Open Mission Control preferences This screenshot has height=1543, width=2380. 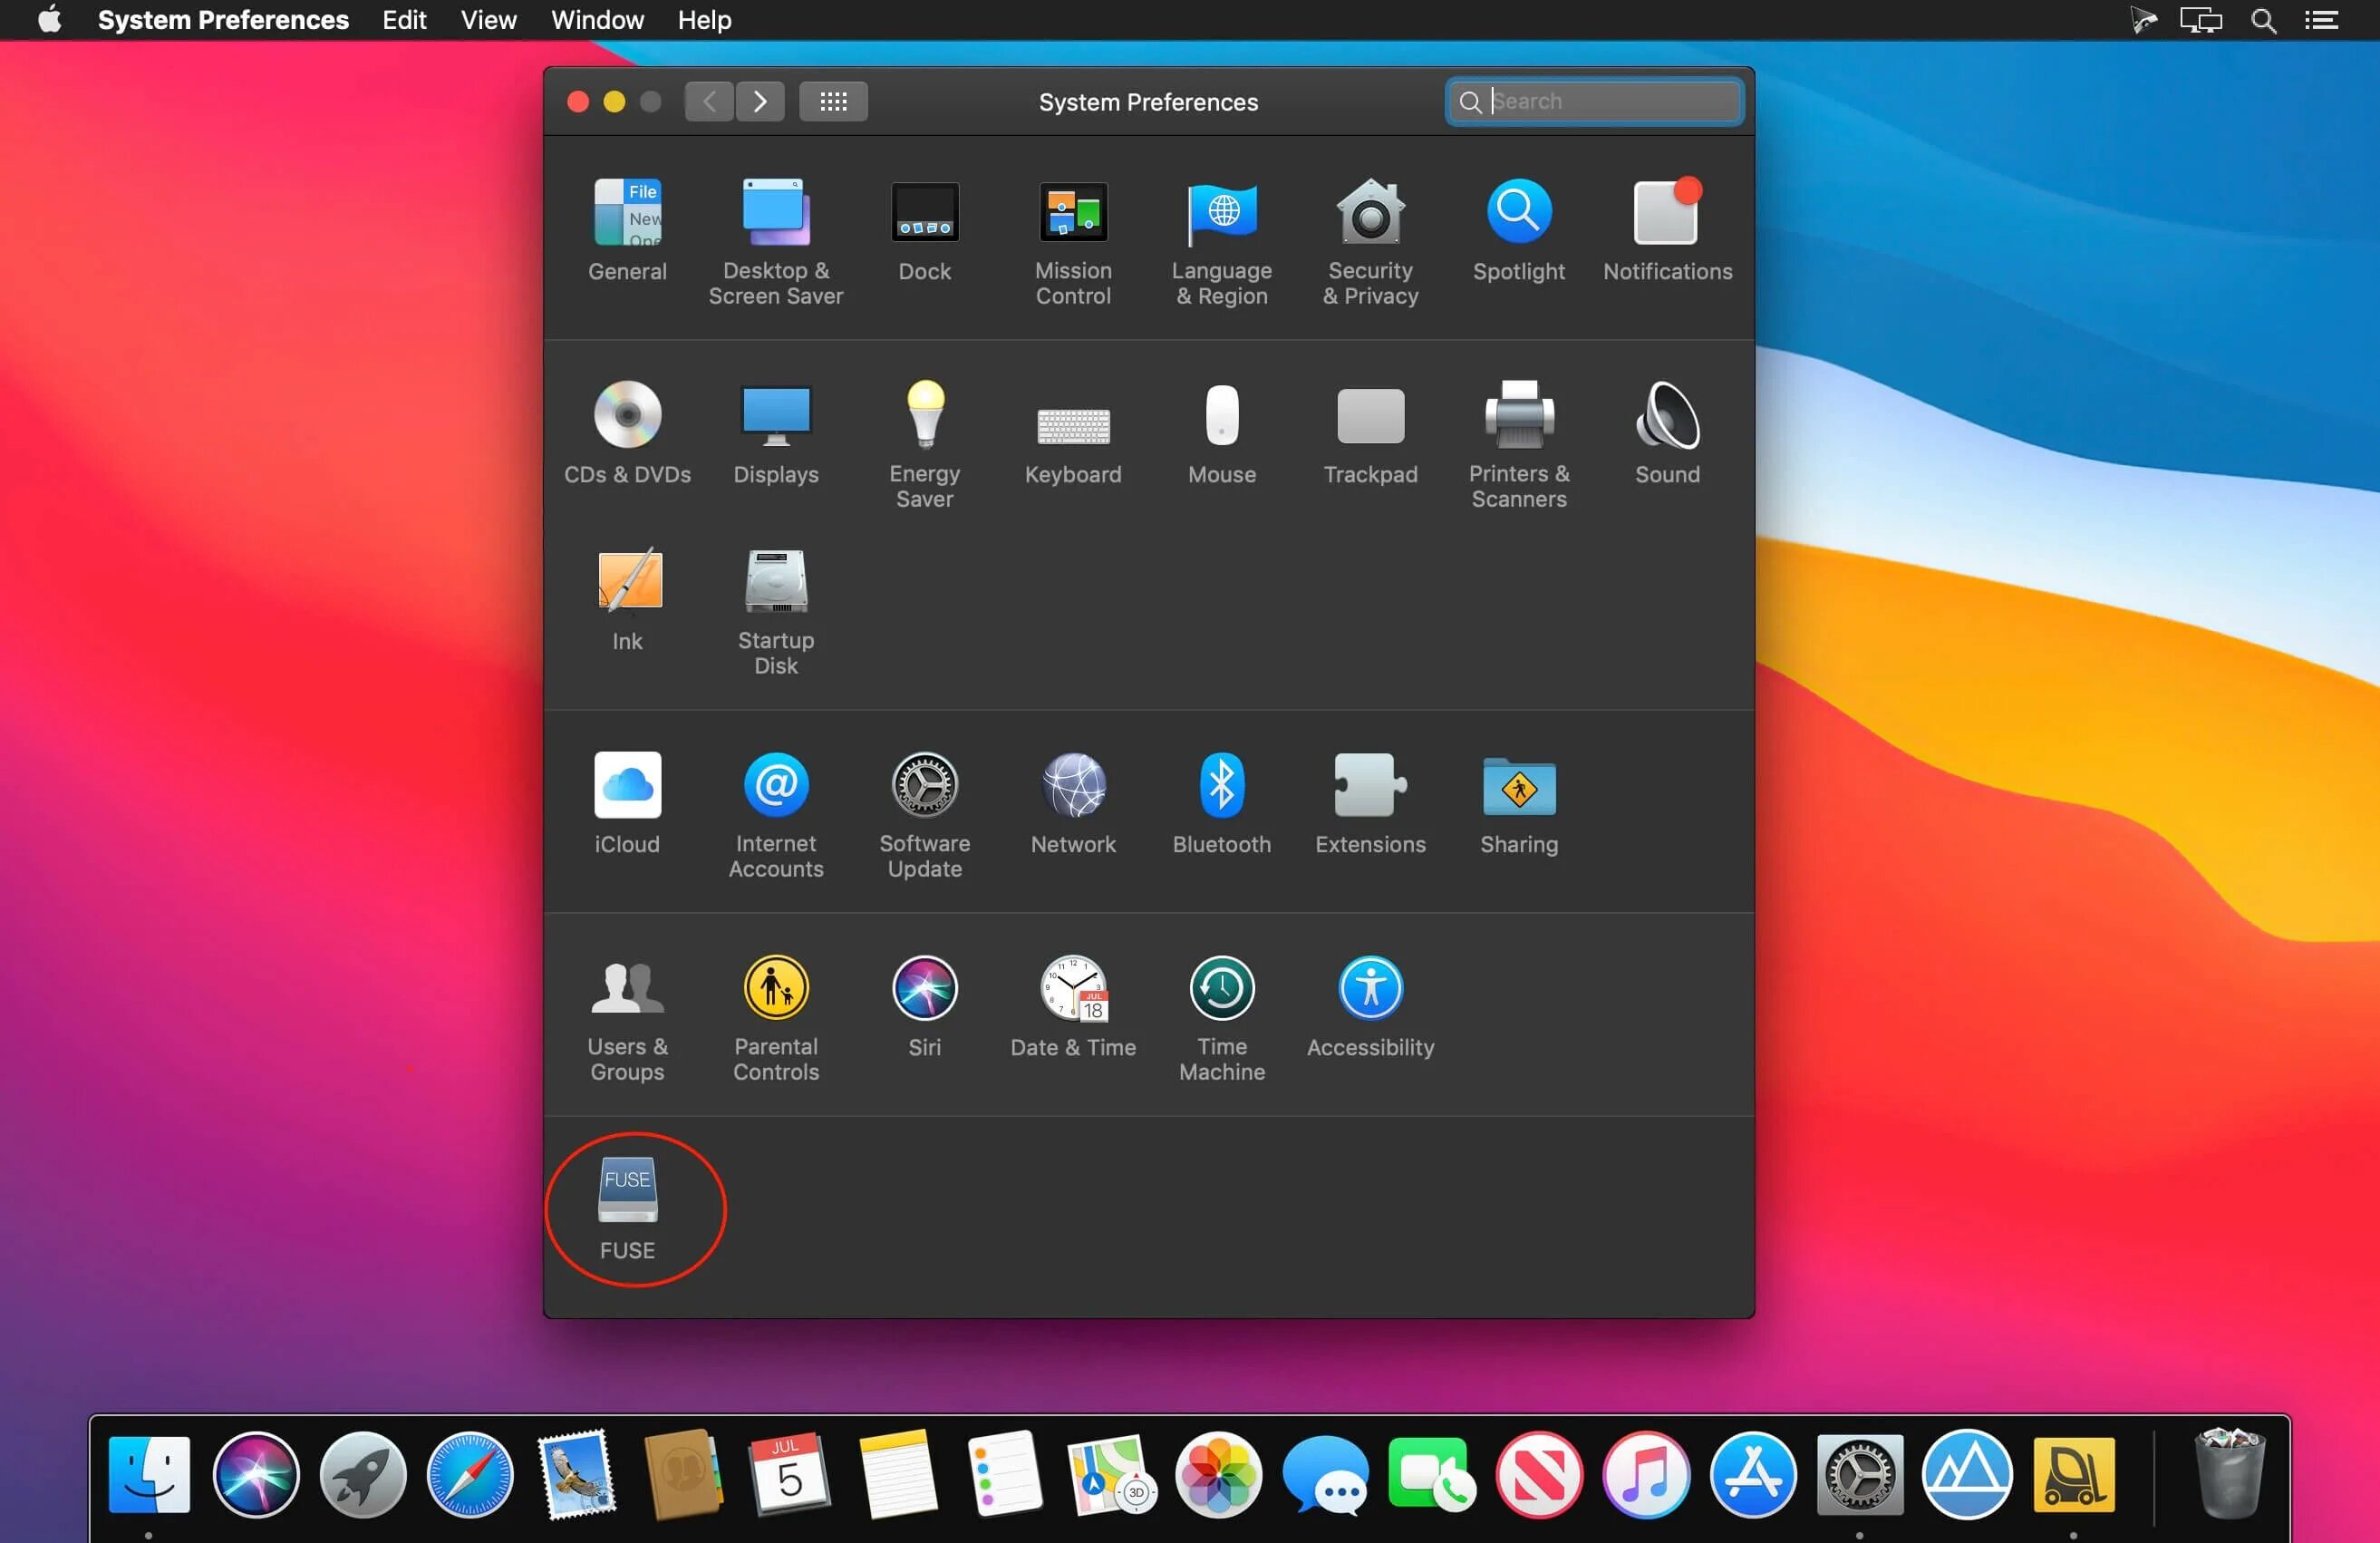click(x=1072, y=213)
